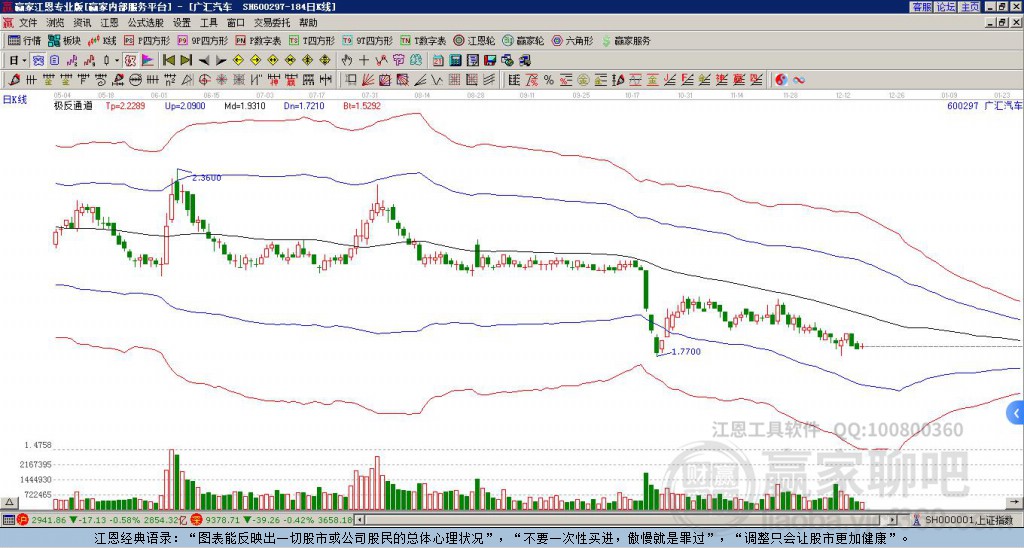1024x548 pixels.
Task: Click the 1.7700 low price marker
Action: tap(686, 351)
